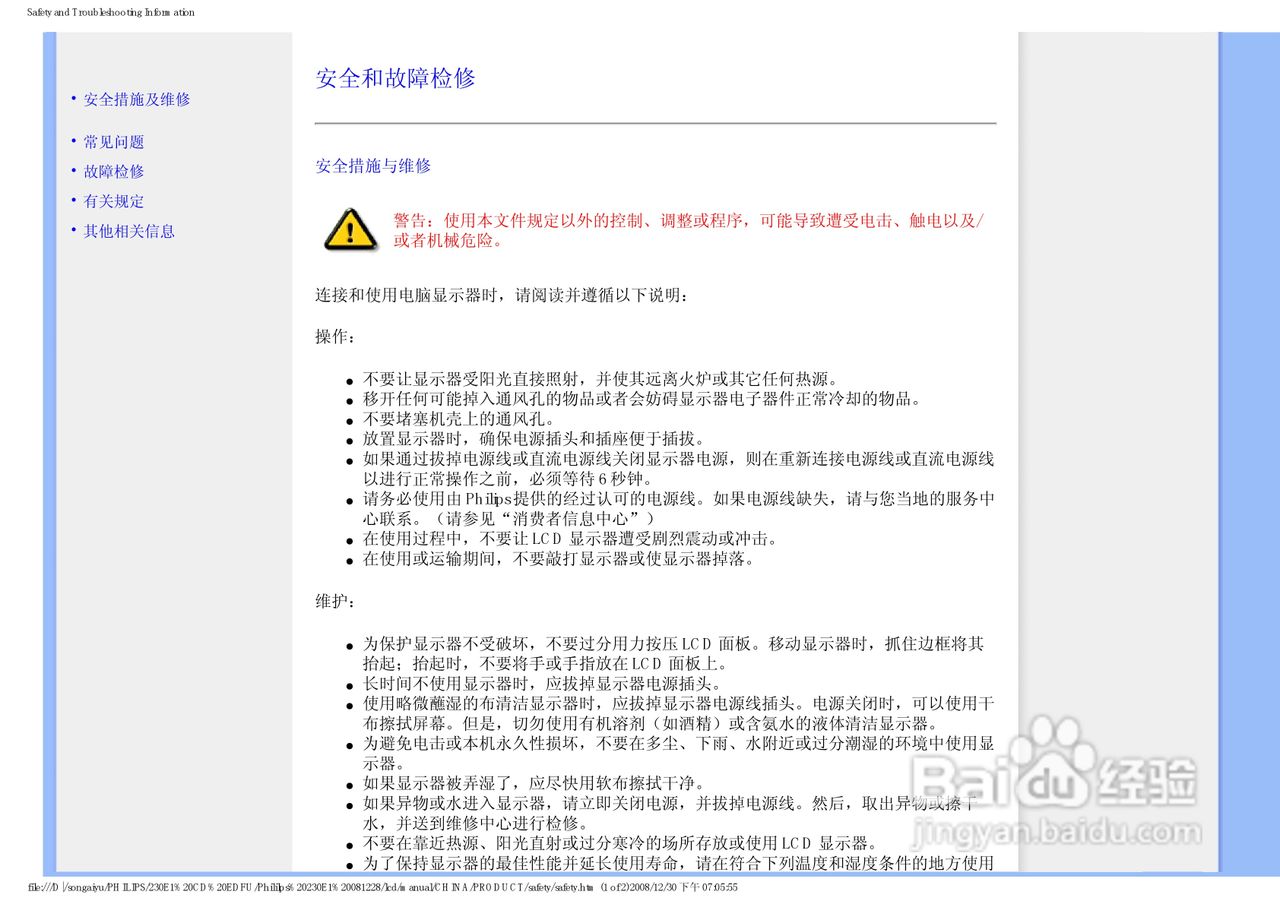Screen dimensions: 1280x904
Task: Click the sentence 连接和使用电脑显示器时，请阅读并遵循以下说明：
Action: pos(502,296)
